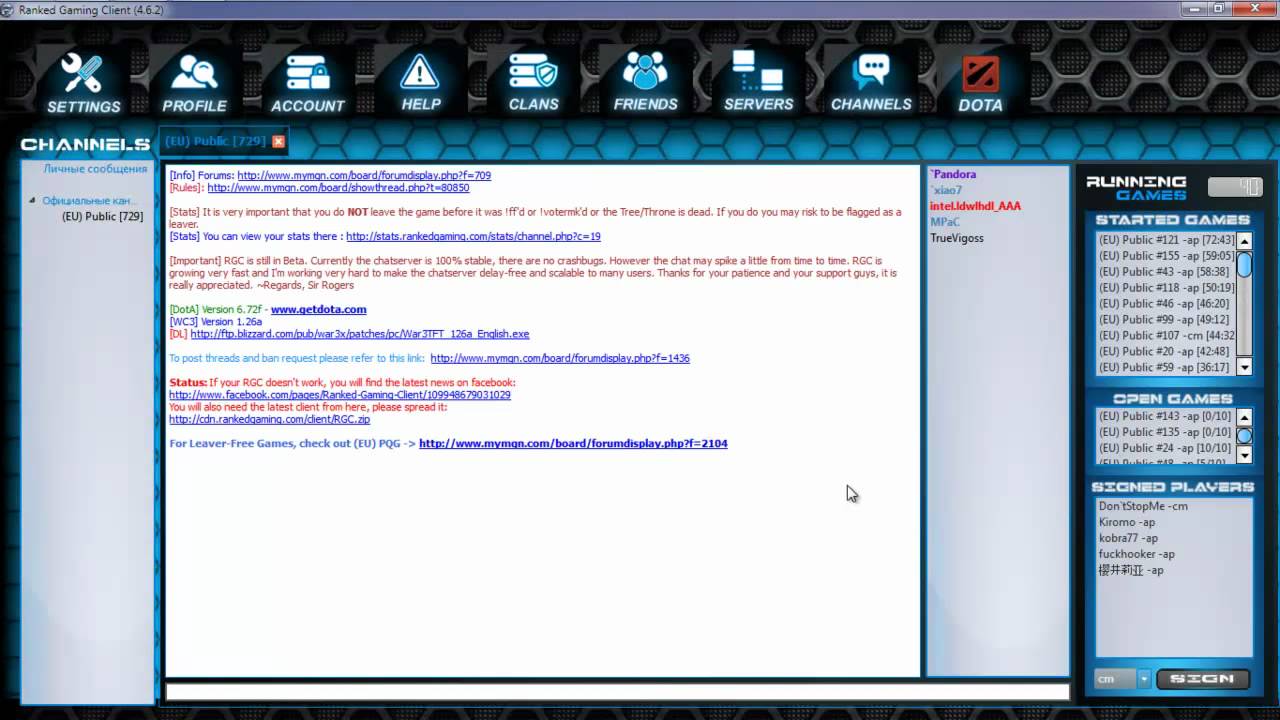This screenshot has width=1280, height=720.
Task: Collapse the Официальные каналы tree node
Action: point(32,200)
